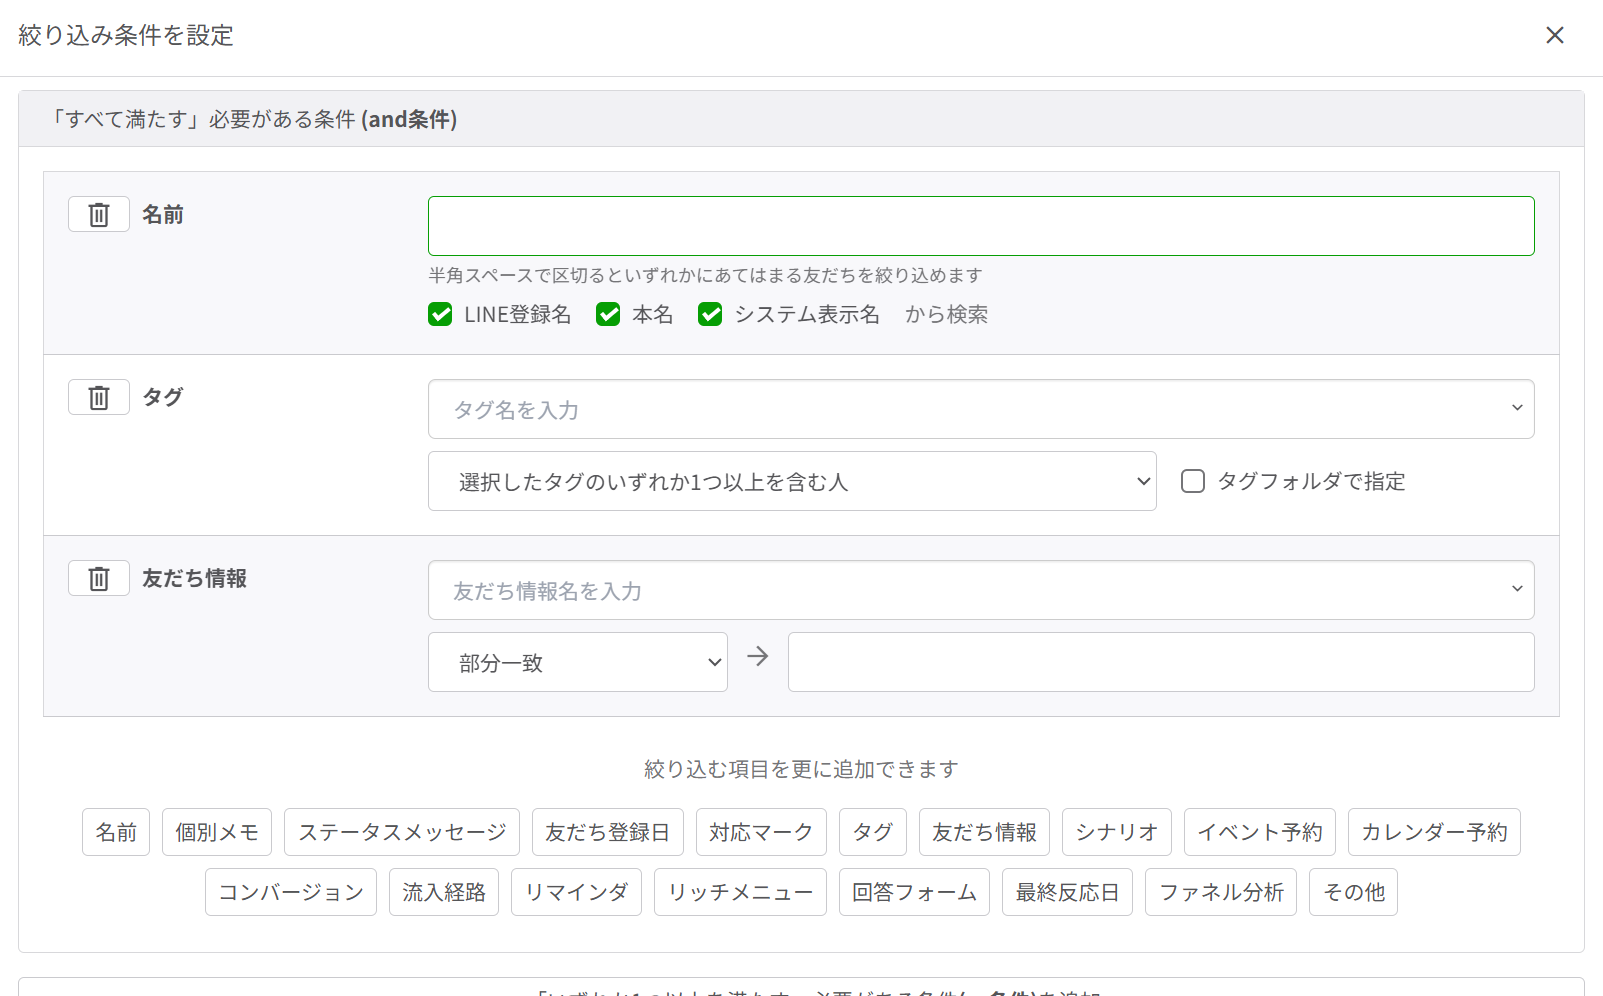The height and width of the screenshot is (996, 1603).
Task: Focus the 名前 search text field
Action: tap(980, 227)
